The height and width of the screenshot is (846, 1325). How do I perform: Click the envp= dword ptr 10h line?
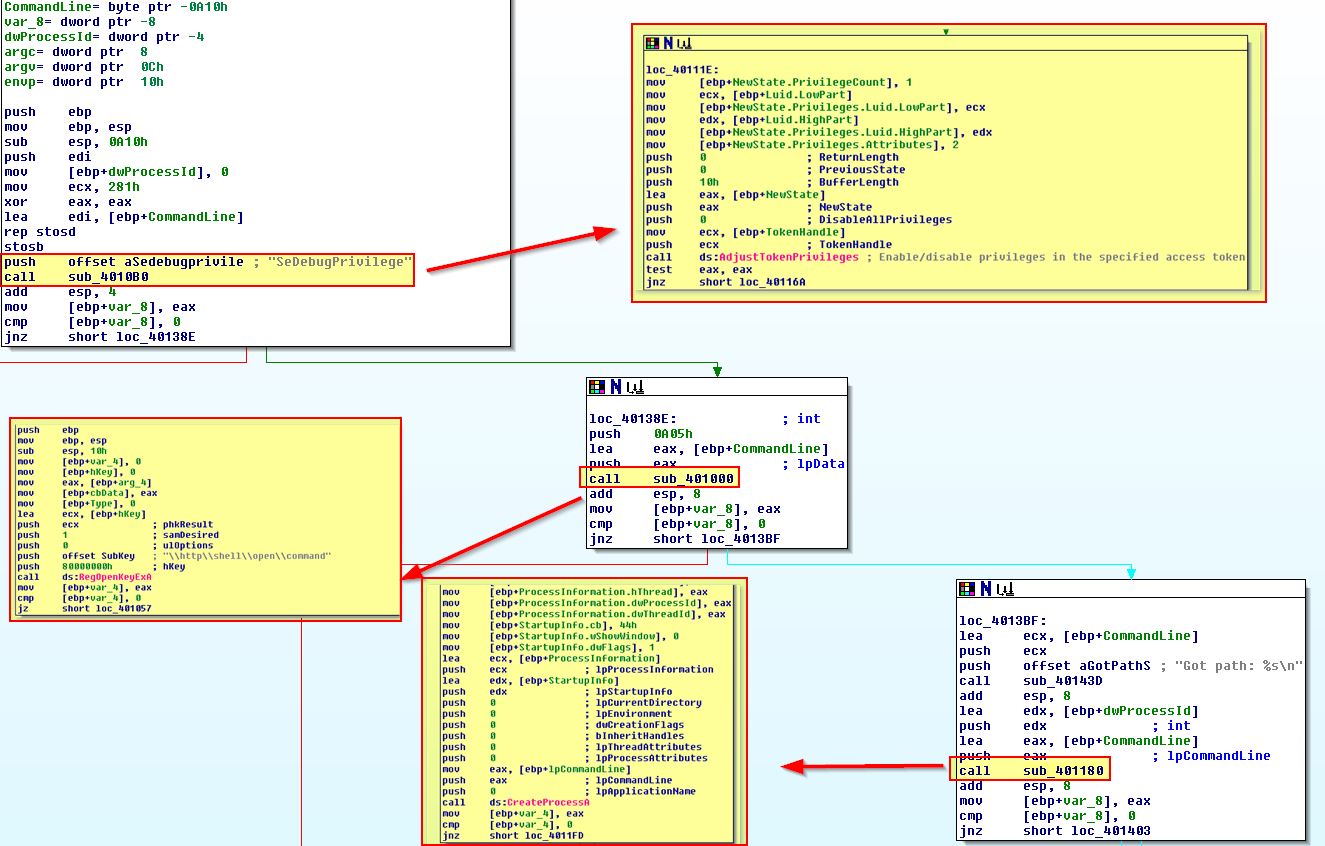click(84, 82)
